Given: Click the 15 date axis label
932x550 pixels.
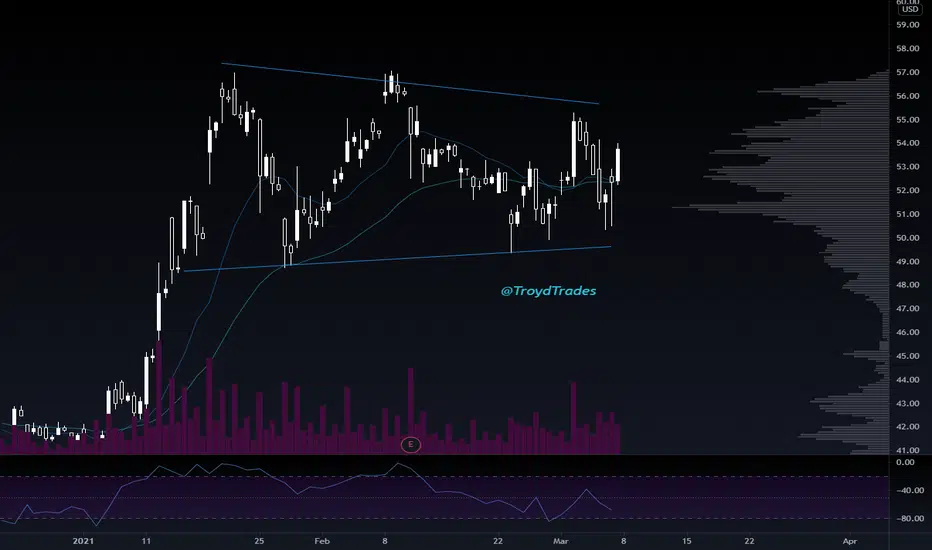Looking at the screenshot, I should (687, 541).
